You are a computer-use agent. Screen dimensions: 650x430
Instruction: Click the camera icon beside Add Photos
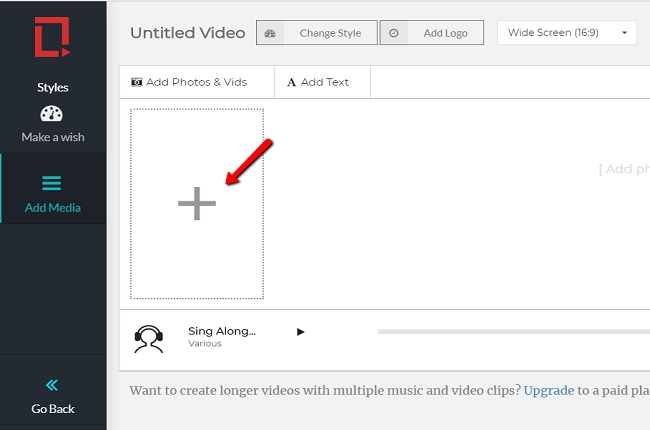coord(137,82)
